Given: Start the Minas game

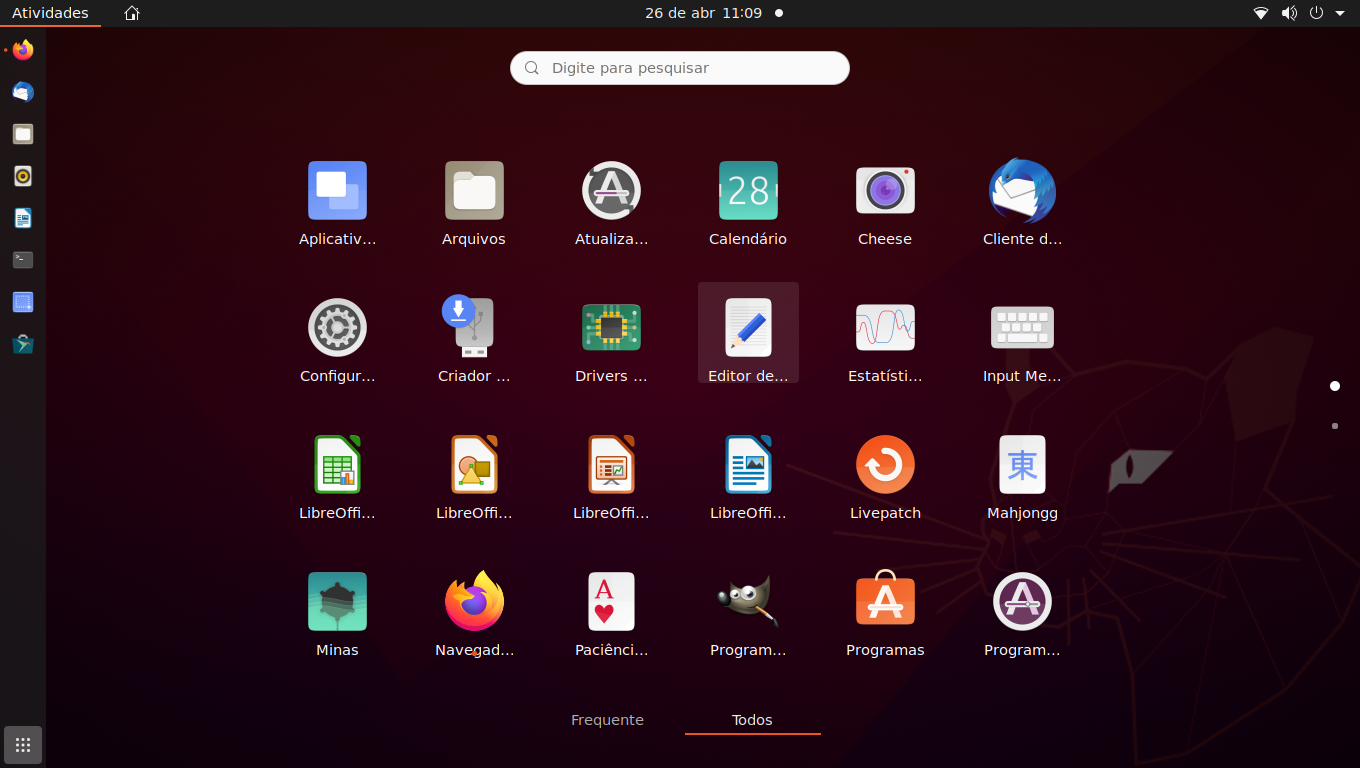Looking at the screenshot, I should [x=337, y=601].
